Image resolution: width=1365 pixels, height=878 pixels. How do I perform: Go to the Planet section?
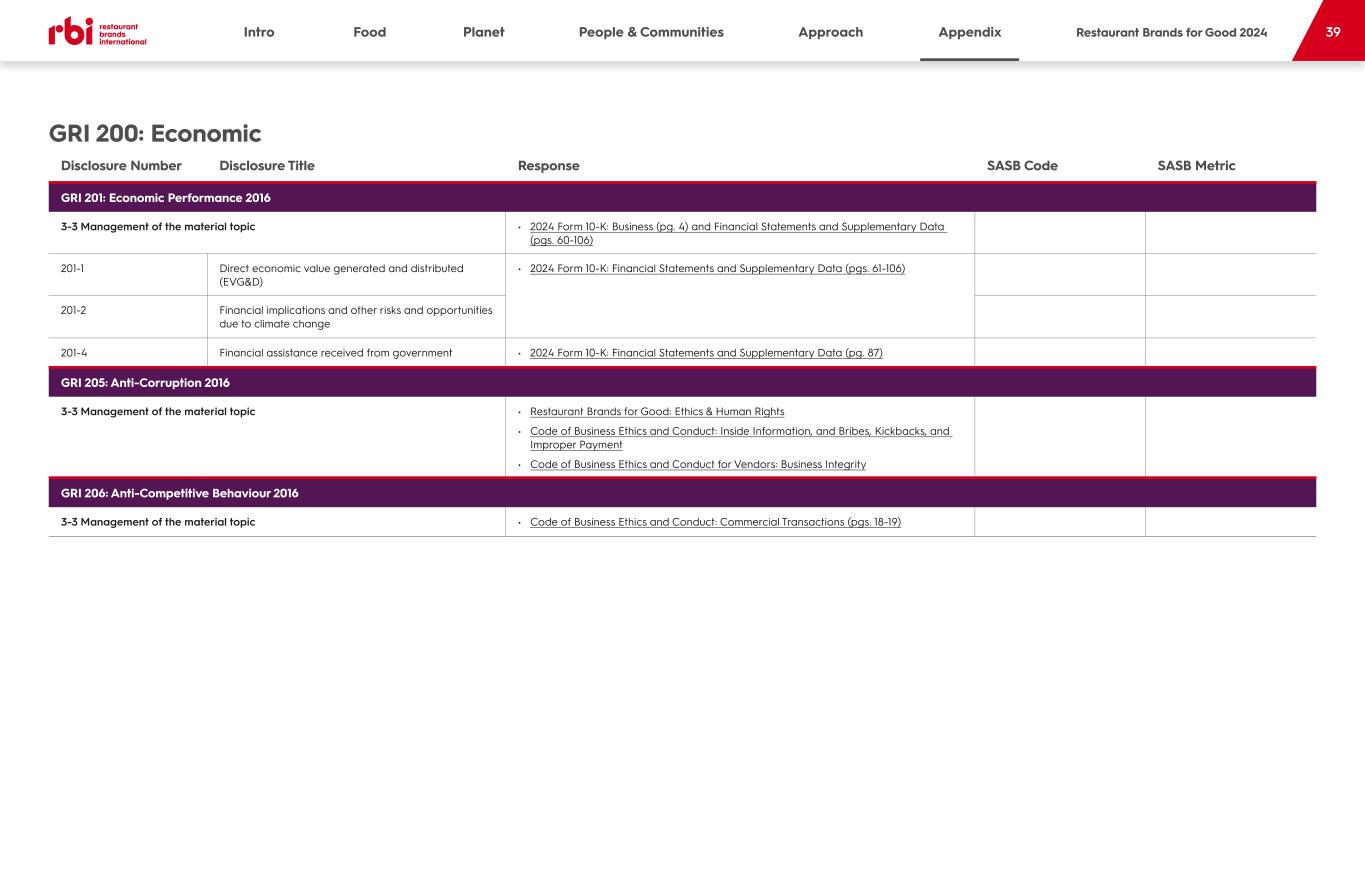click(x=483, y=32)
